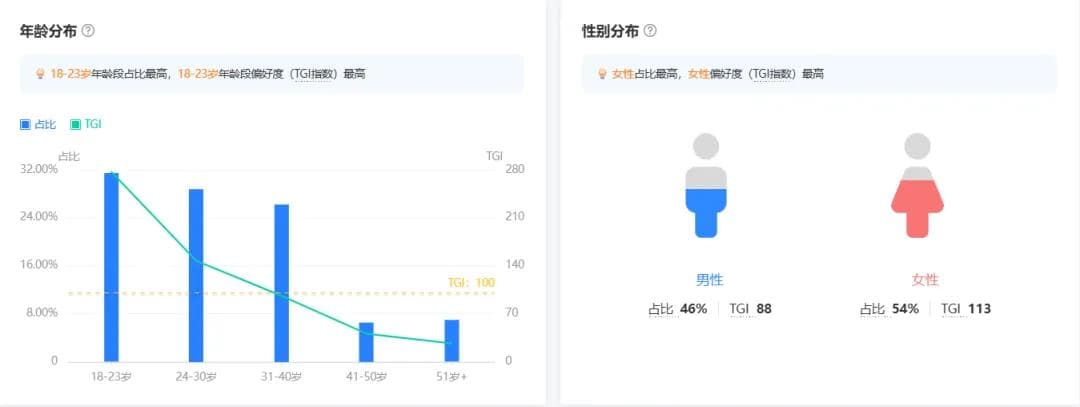Viewport: 1080px width, 407px height.
Task: Click lightbulb icon in age insight banner
Action: click(x=41, y=74)
